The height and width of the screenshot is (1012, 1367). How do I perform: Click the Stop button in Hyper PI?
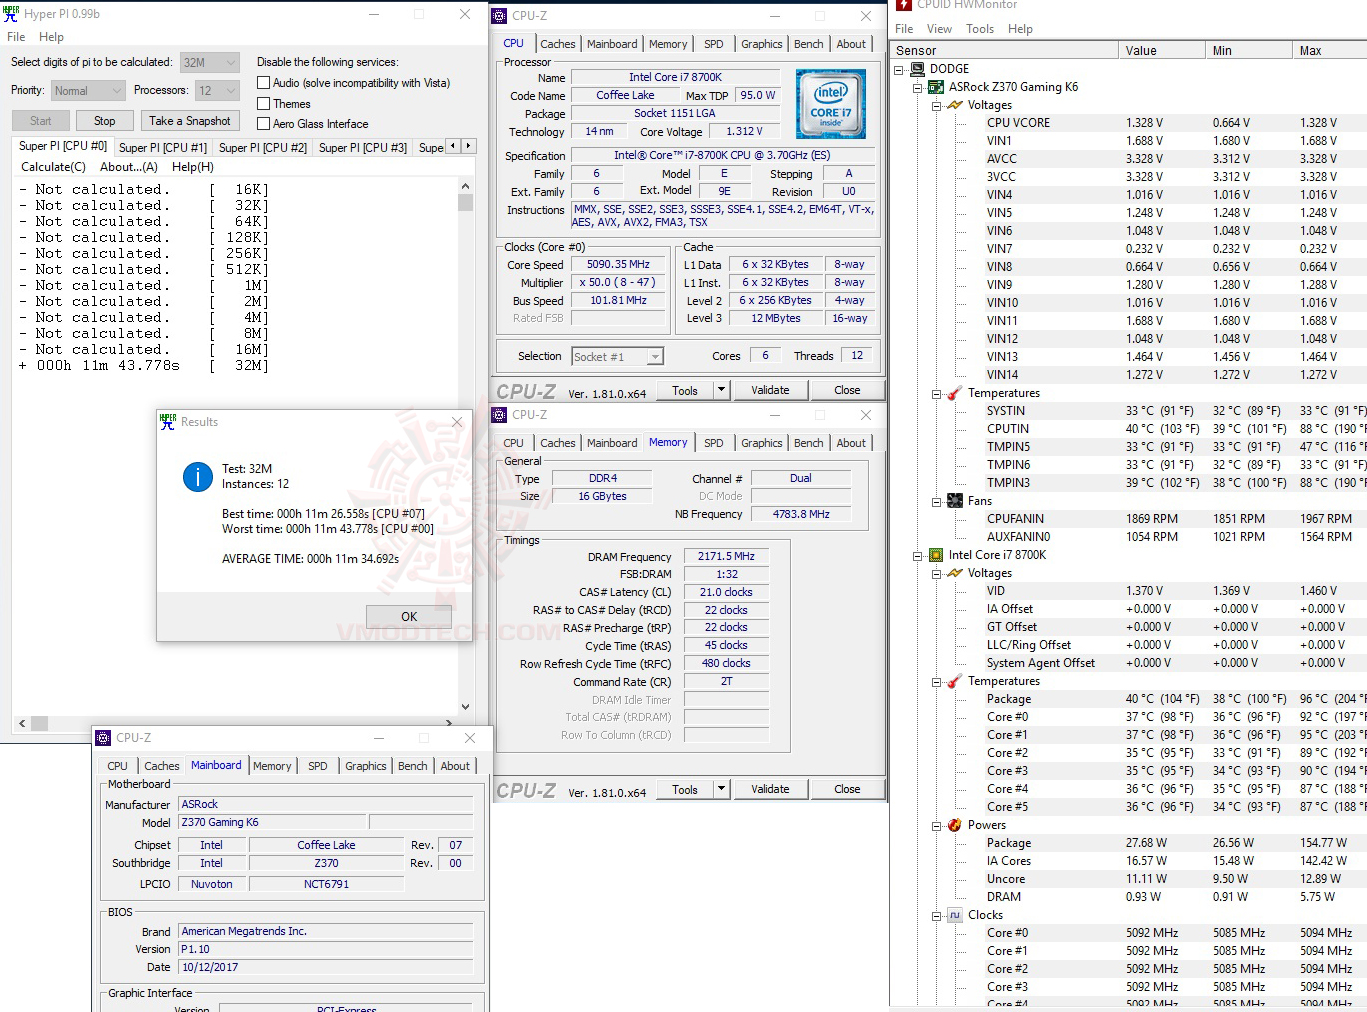point(105,121)
